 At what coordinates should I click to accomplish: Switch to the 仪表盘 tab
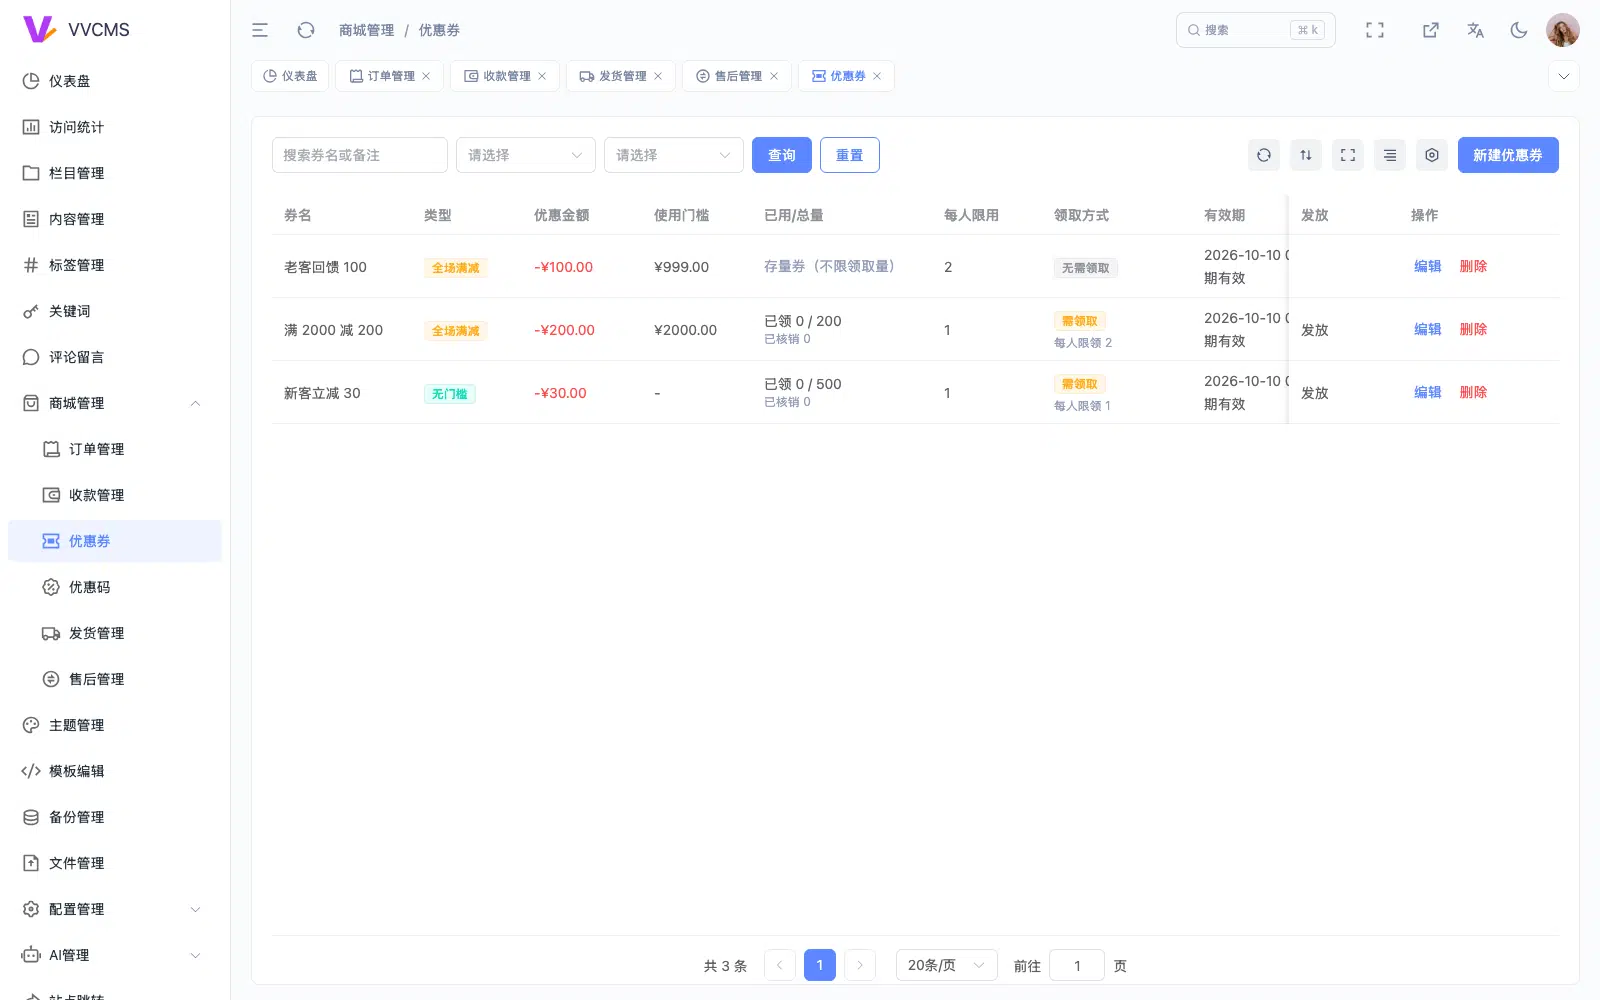click(291, 76)
